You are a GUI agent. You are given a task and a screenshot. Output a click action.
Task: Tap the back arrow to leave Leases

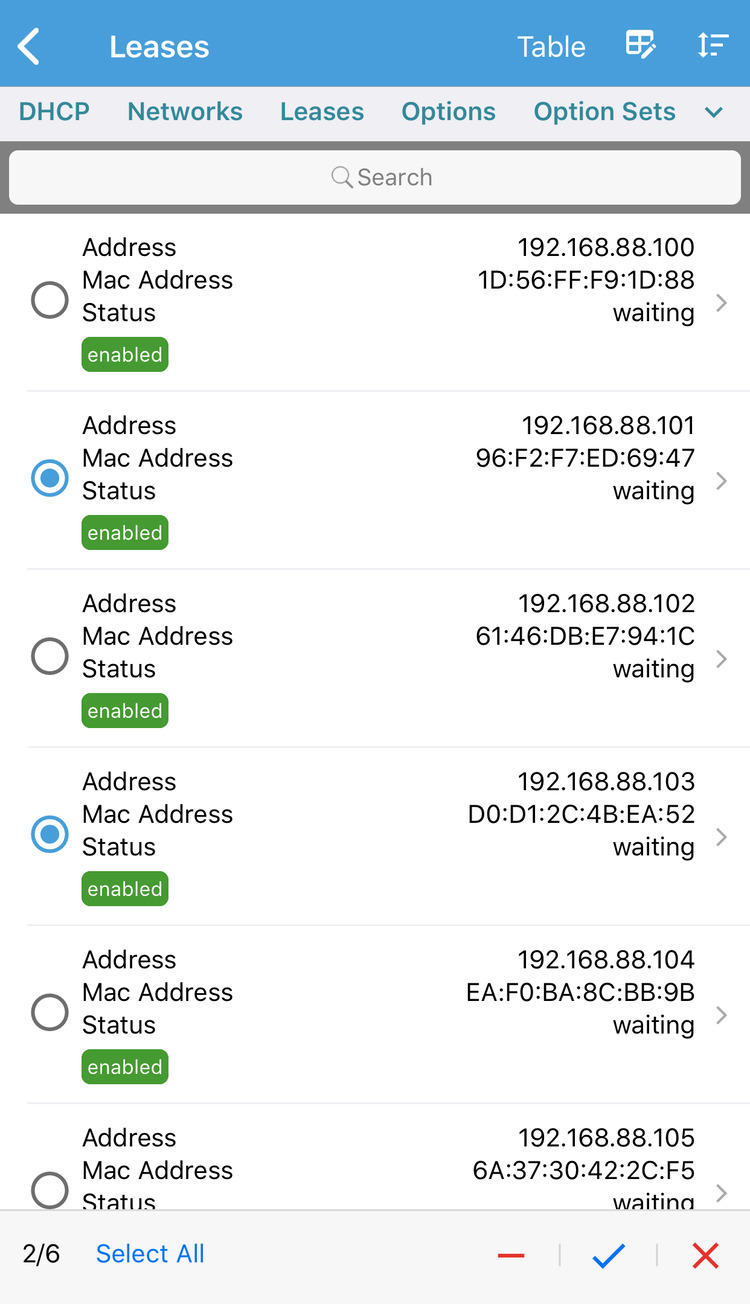(x=28, y=45)
